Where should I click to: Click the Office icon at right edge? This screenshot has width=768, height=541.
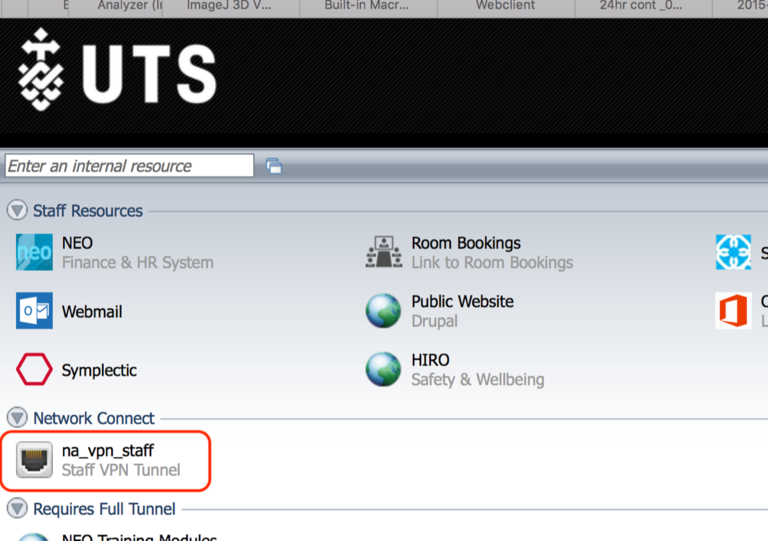click(734, 311)
